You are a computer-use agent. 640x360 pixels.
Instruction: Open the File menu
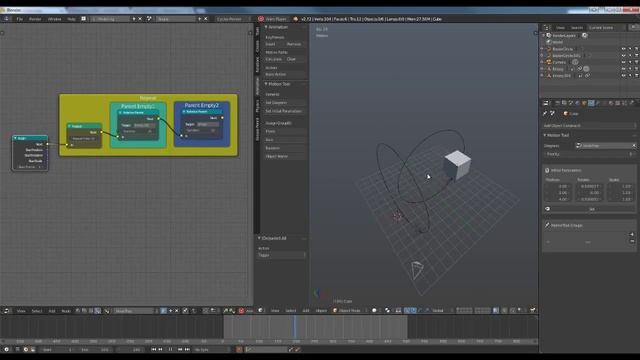19,19
